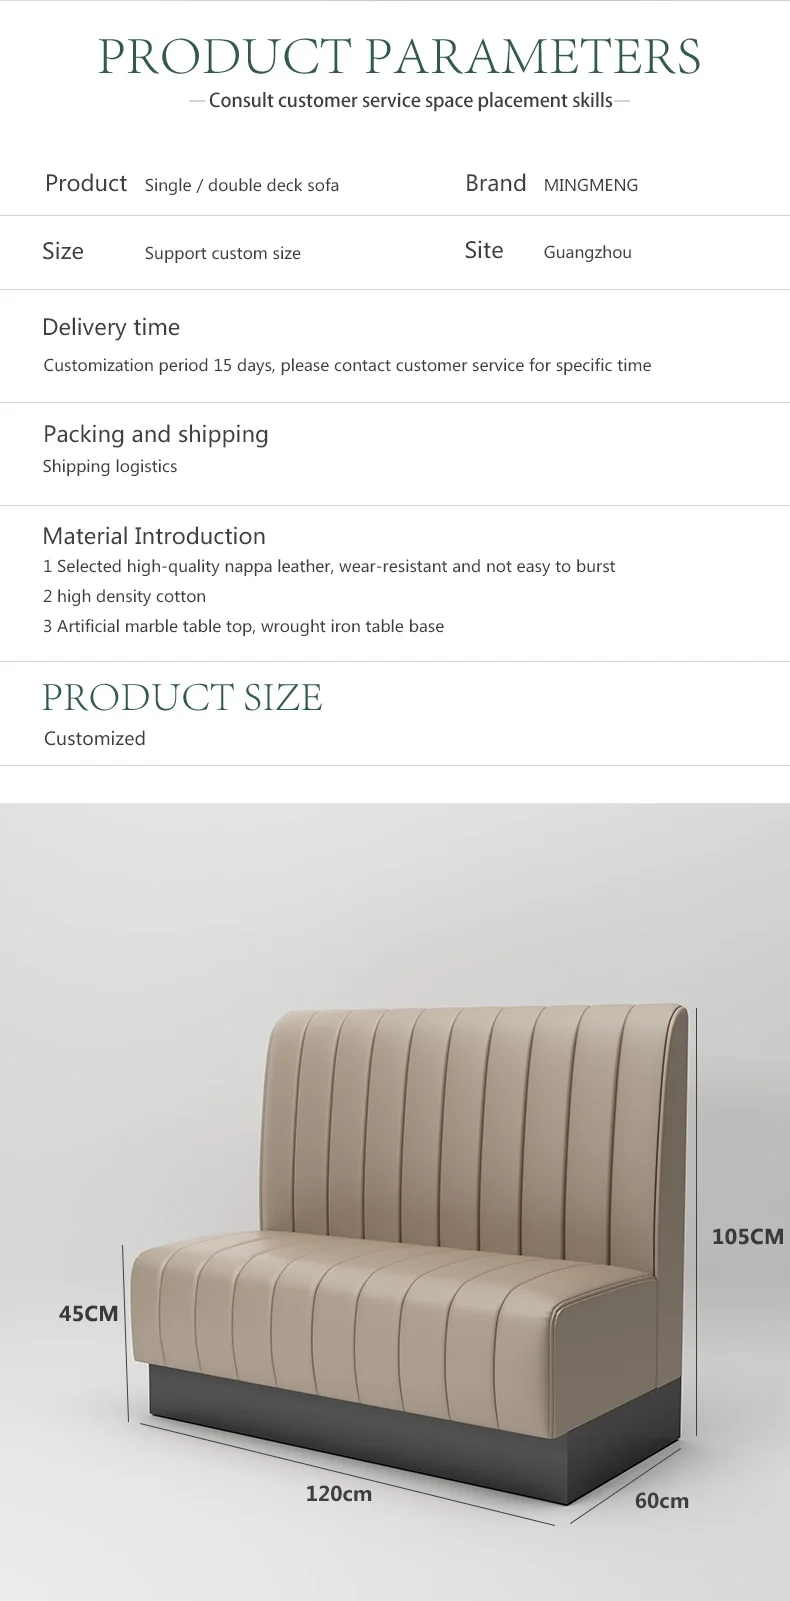Click the 120cm width dimension label

click(338, 1494)
